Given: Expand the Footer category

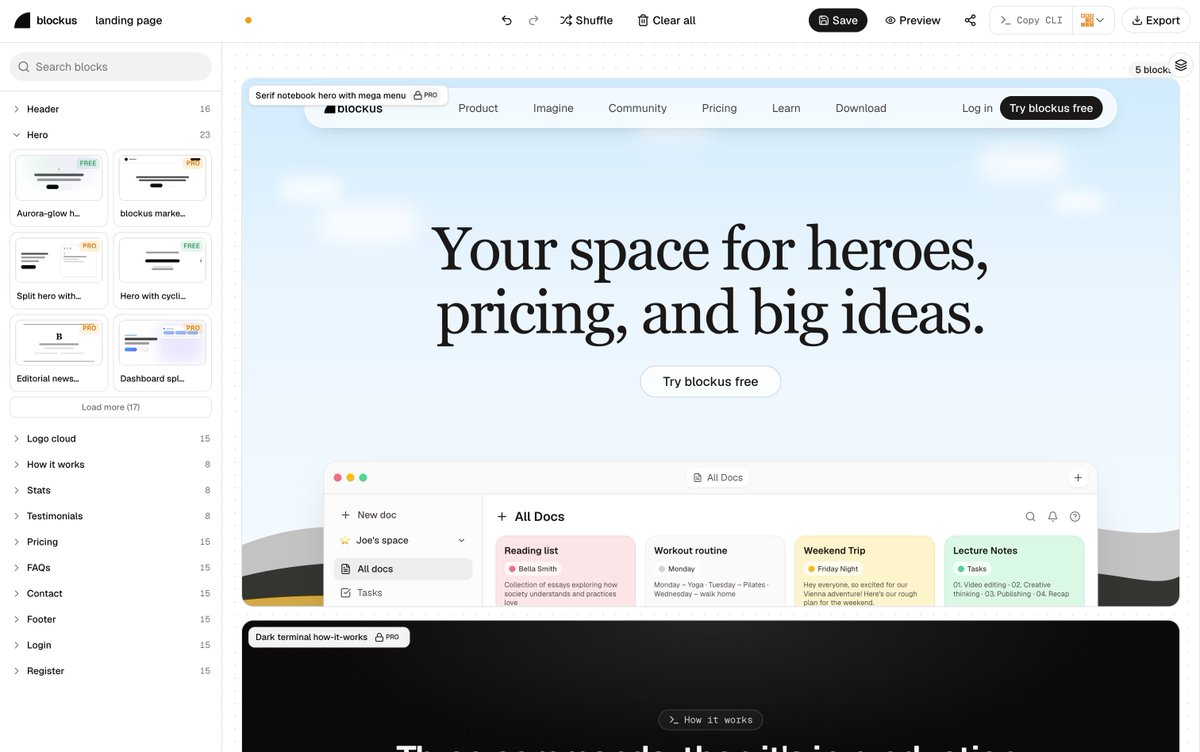Looking at the screenshot, I should point(110,620).
